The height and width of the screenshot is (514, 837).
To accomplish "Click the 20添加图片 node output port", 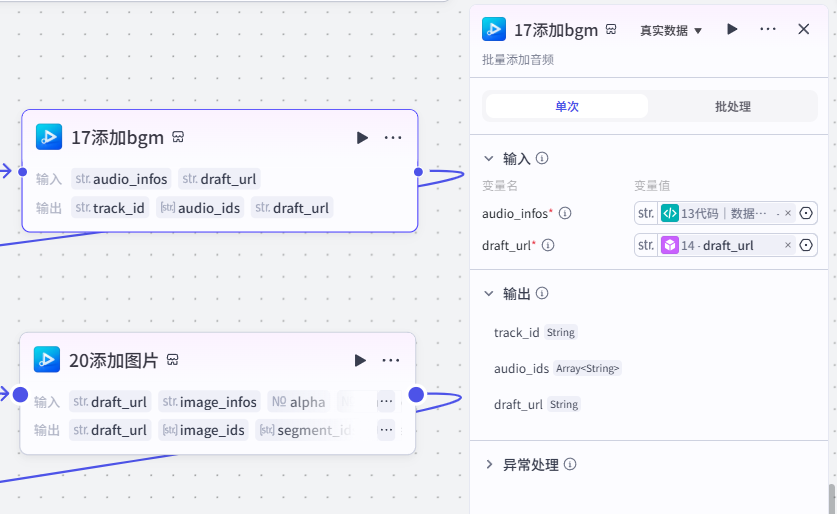I will 416,395.
